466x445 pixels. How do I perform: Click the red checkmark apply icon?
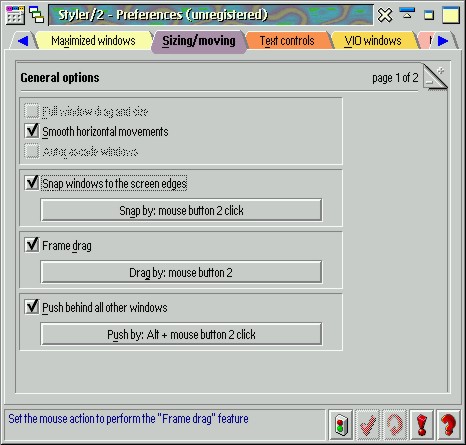pyautogui.click(x=367, y=425)
